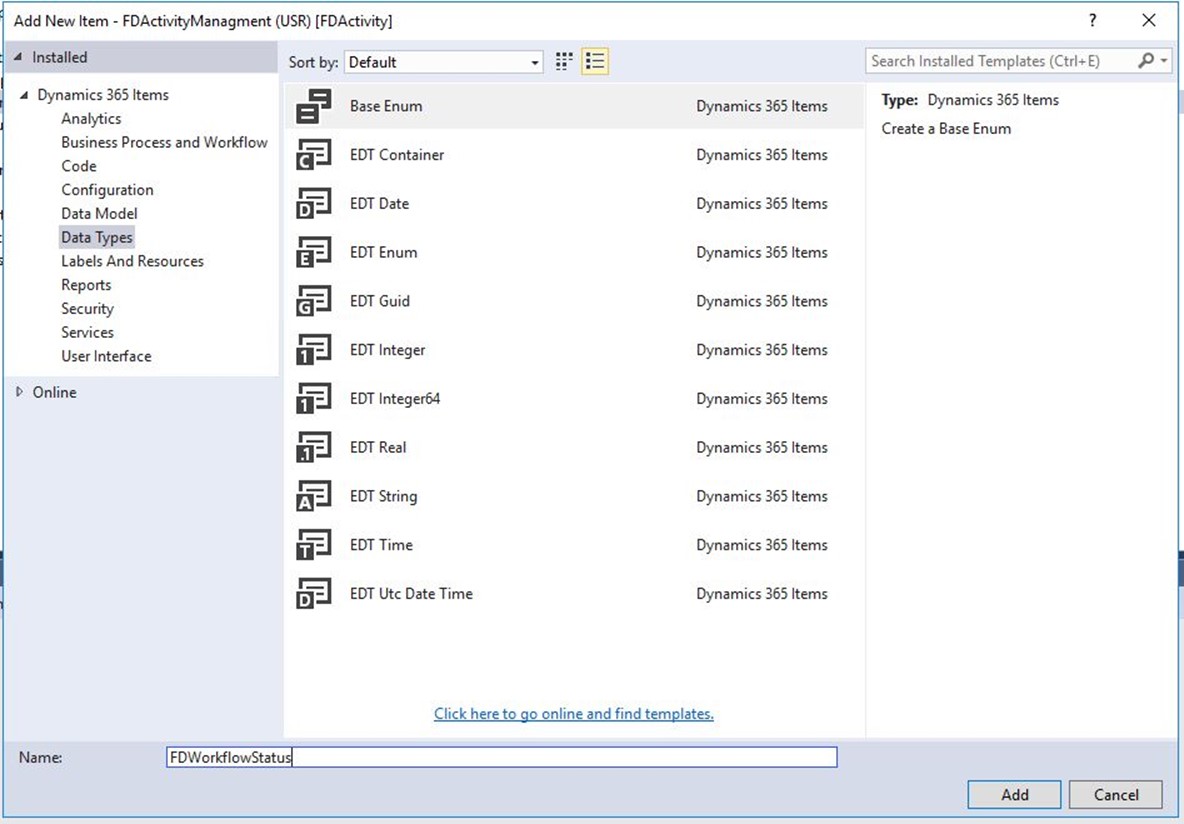The height and width of the screenshot is (824, 1184).
Task: Click the Cancel button
Action: click(1116, 795)
